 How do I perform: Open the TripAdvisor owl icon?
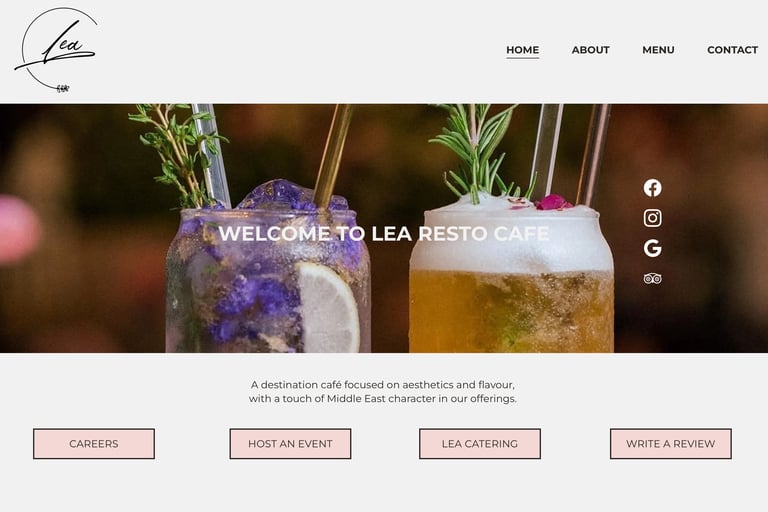pyautogui.click(x=652, y=279)
